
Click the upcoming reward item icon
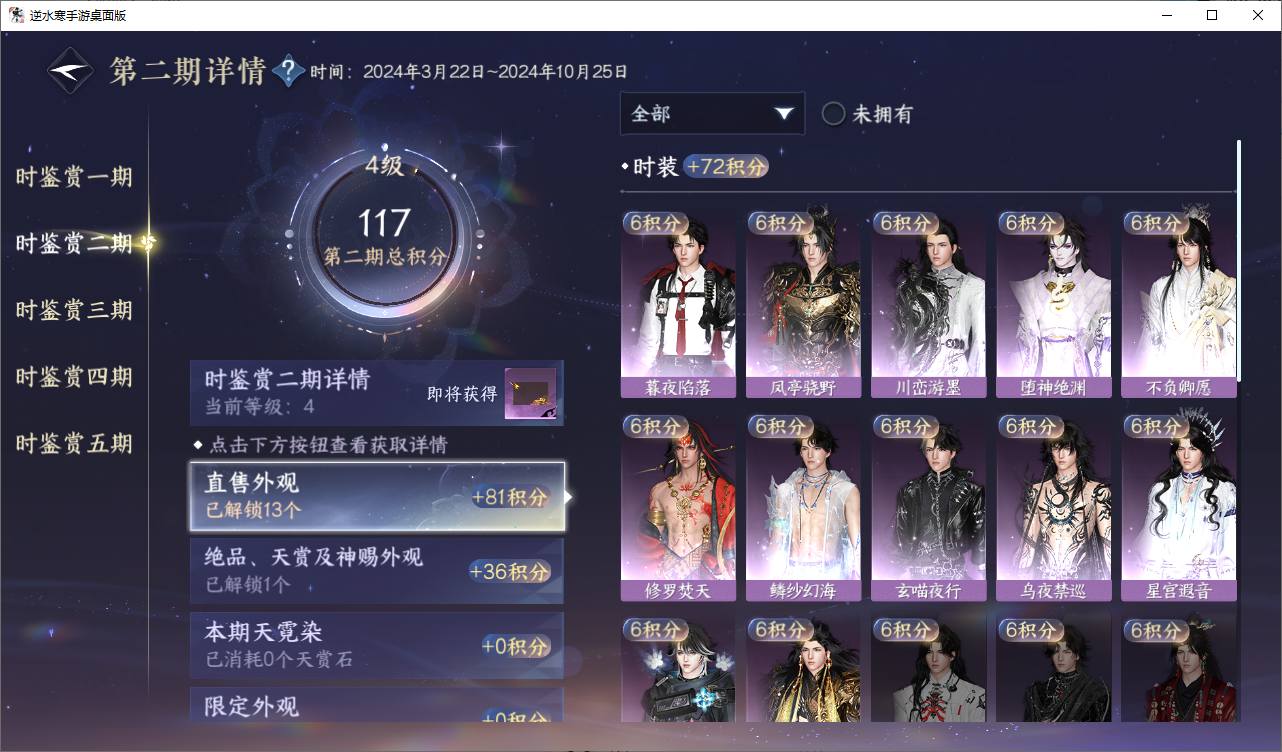(530, 393)
